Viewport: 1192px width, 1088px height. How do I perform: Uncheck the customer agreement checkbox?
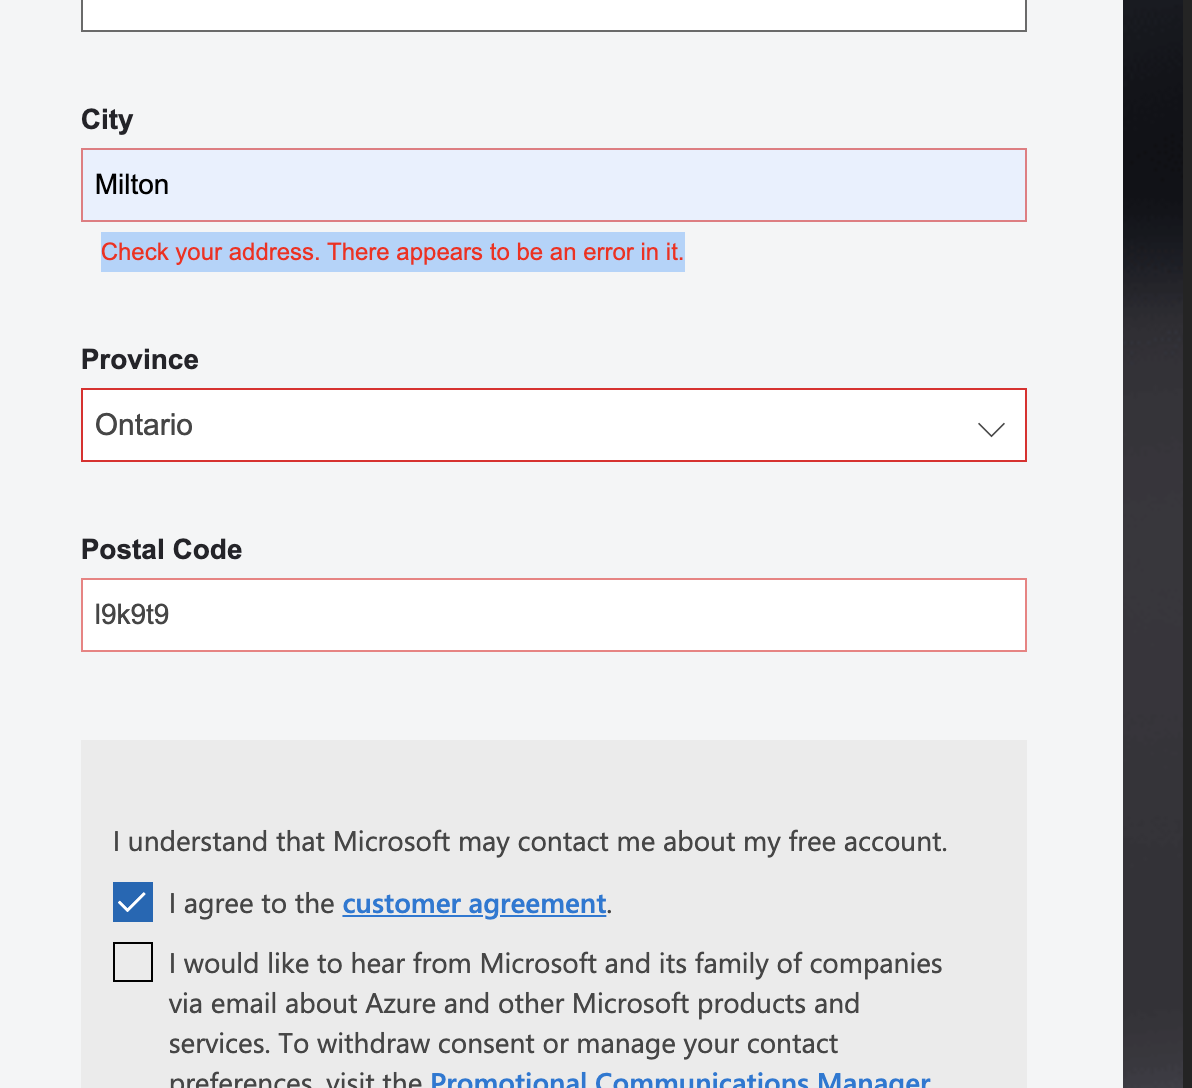click(133, 902)
